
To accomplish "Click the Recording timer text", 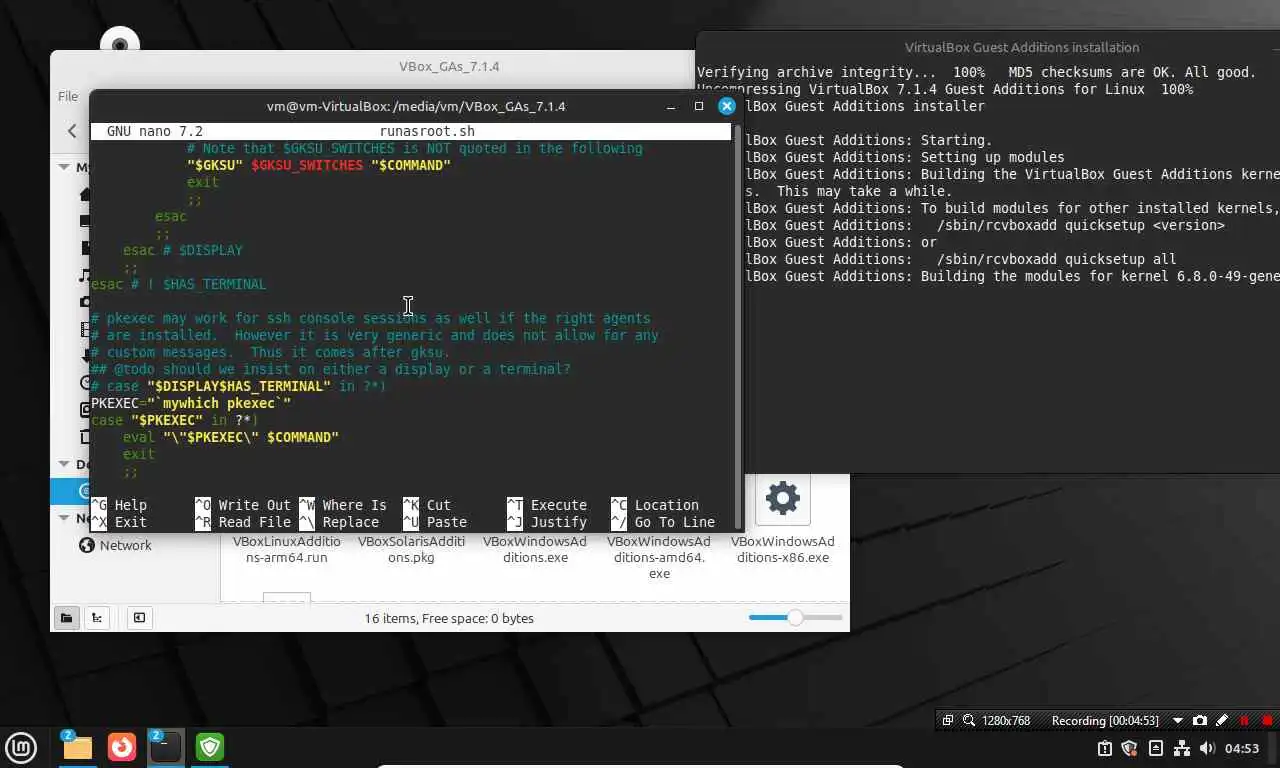I will (1105, 720).
